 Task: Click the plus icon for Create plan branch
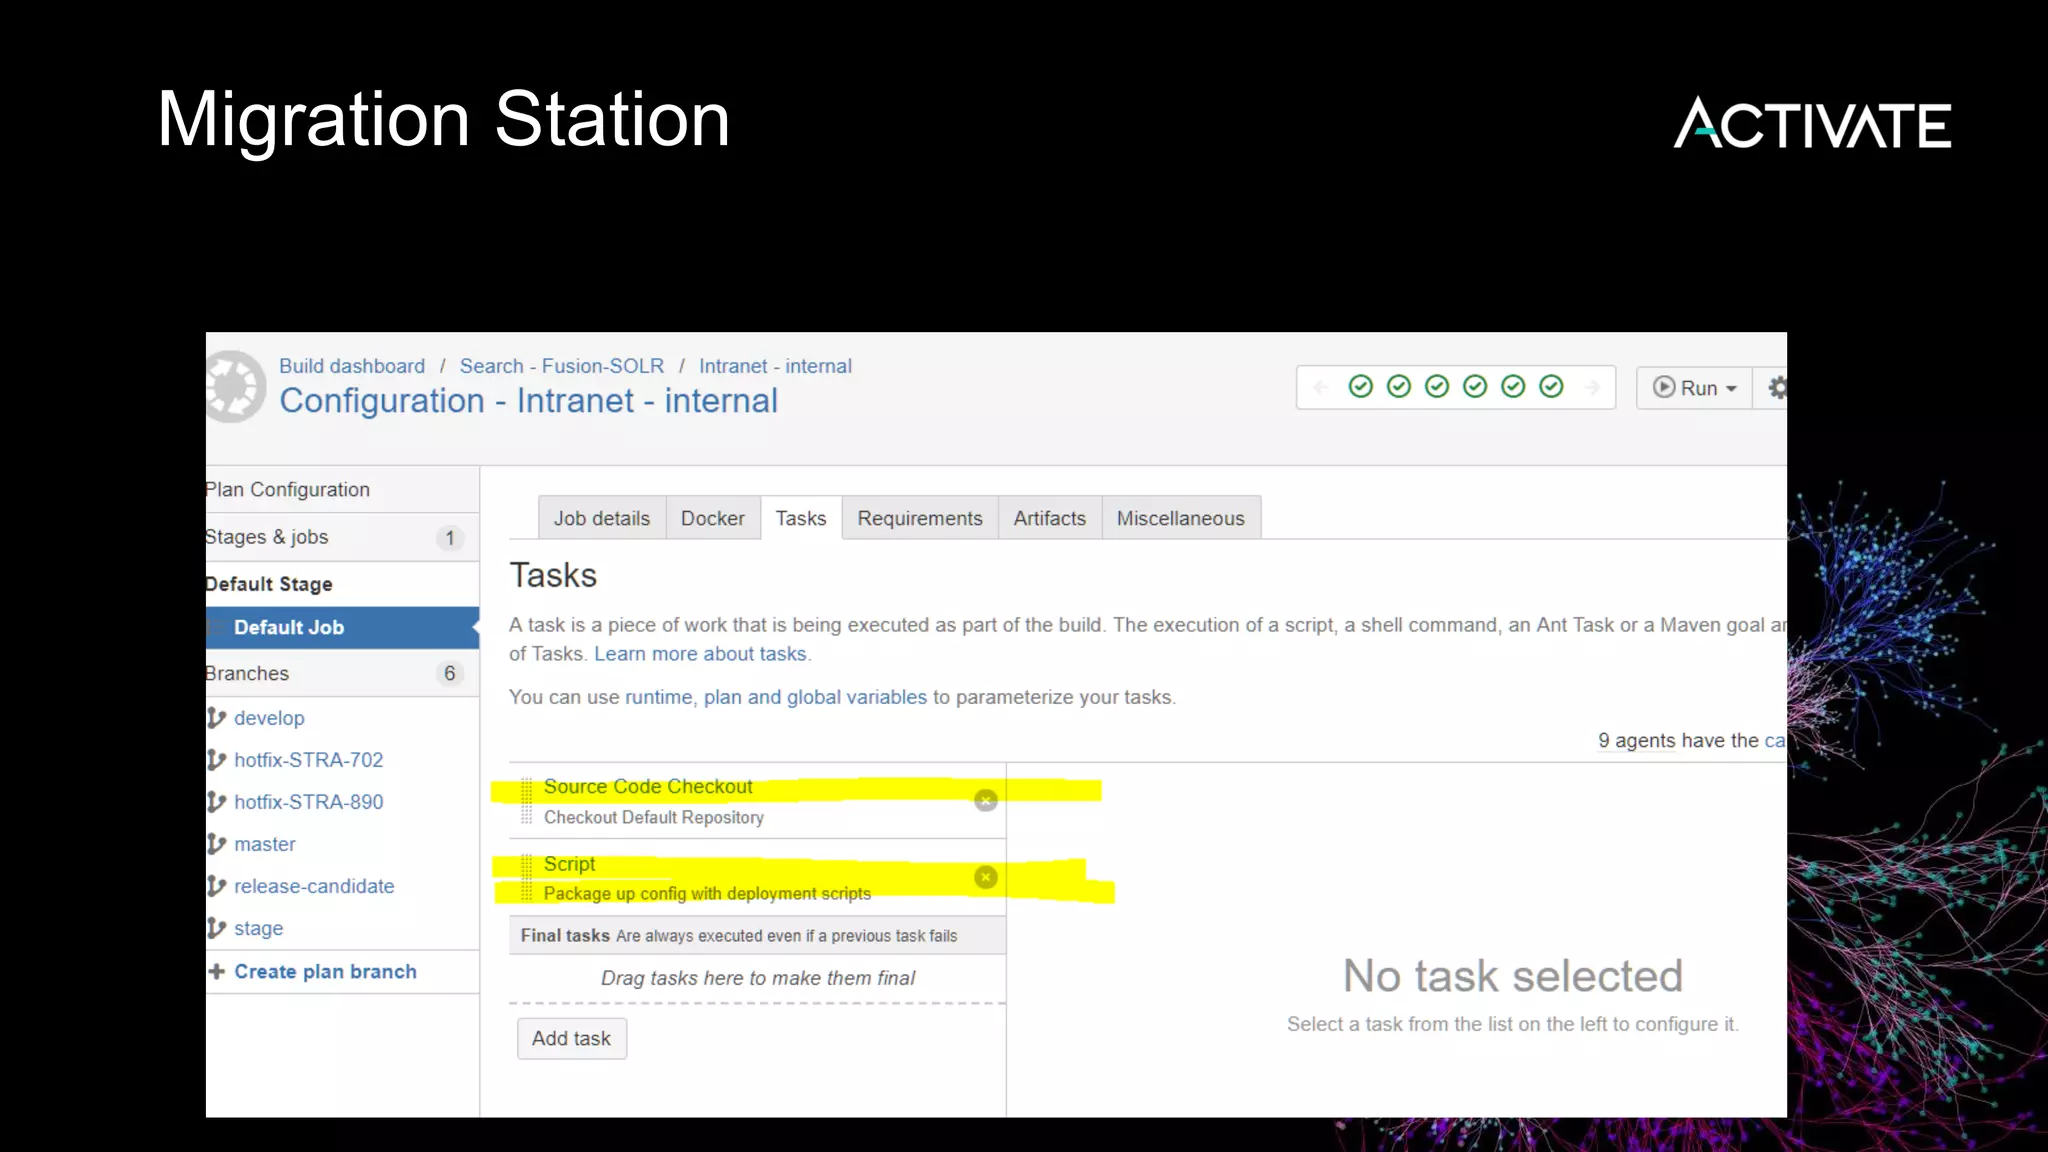click(216, 971)
